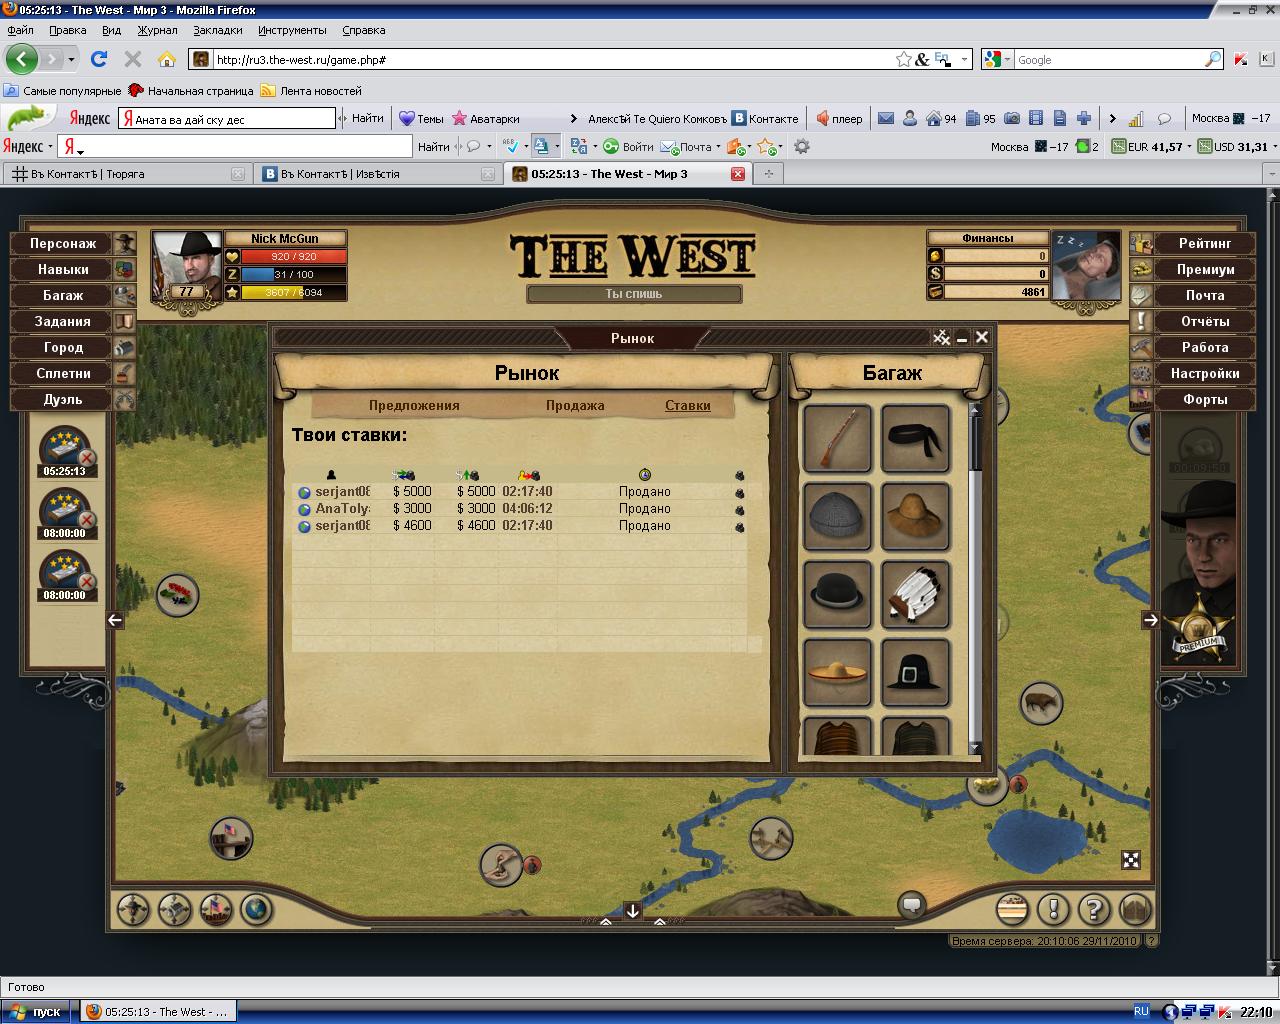Click the Nick McGun character avatar

click(x=187, y=266)
